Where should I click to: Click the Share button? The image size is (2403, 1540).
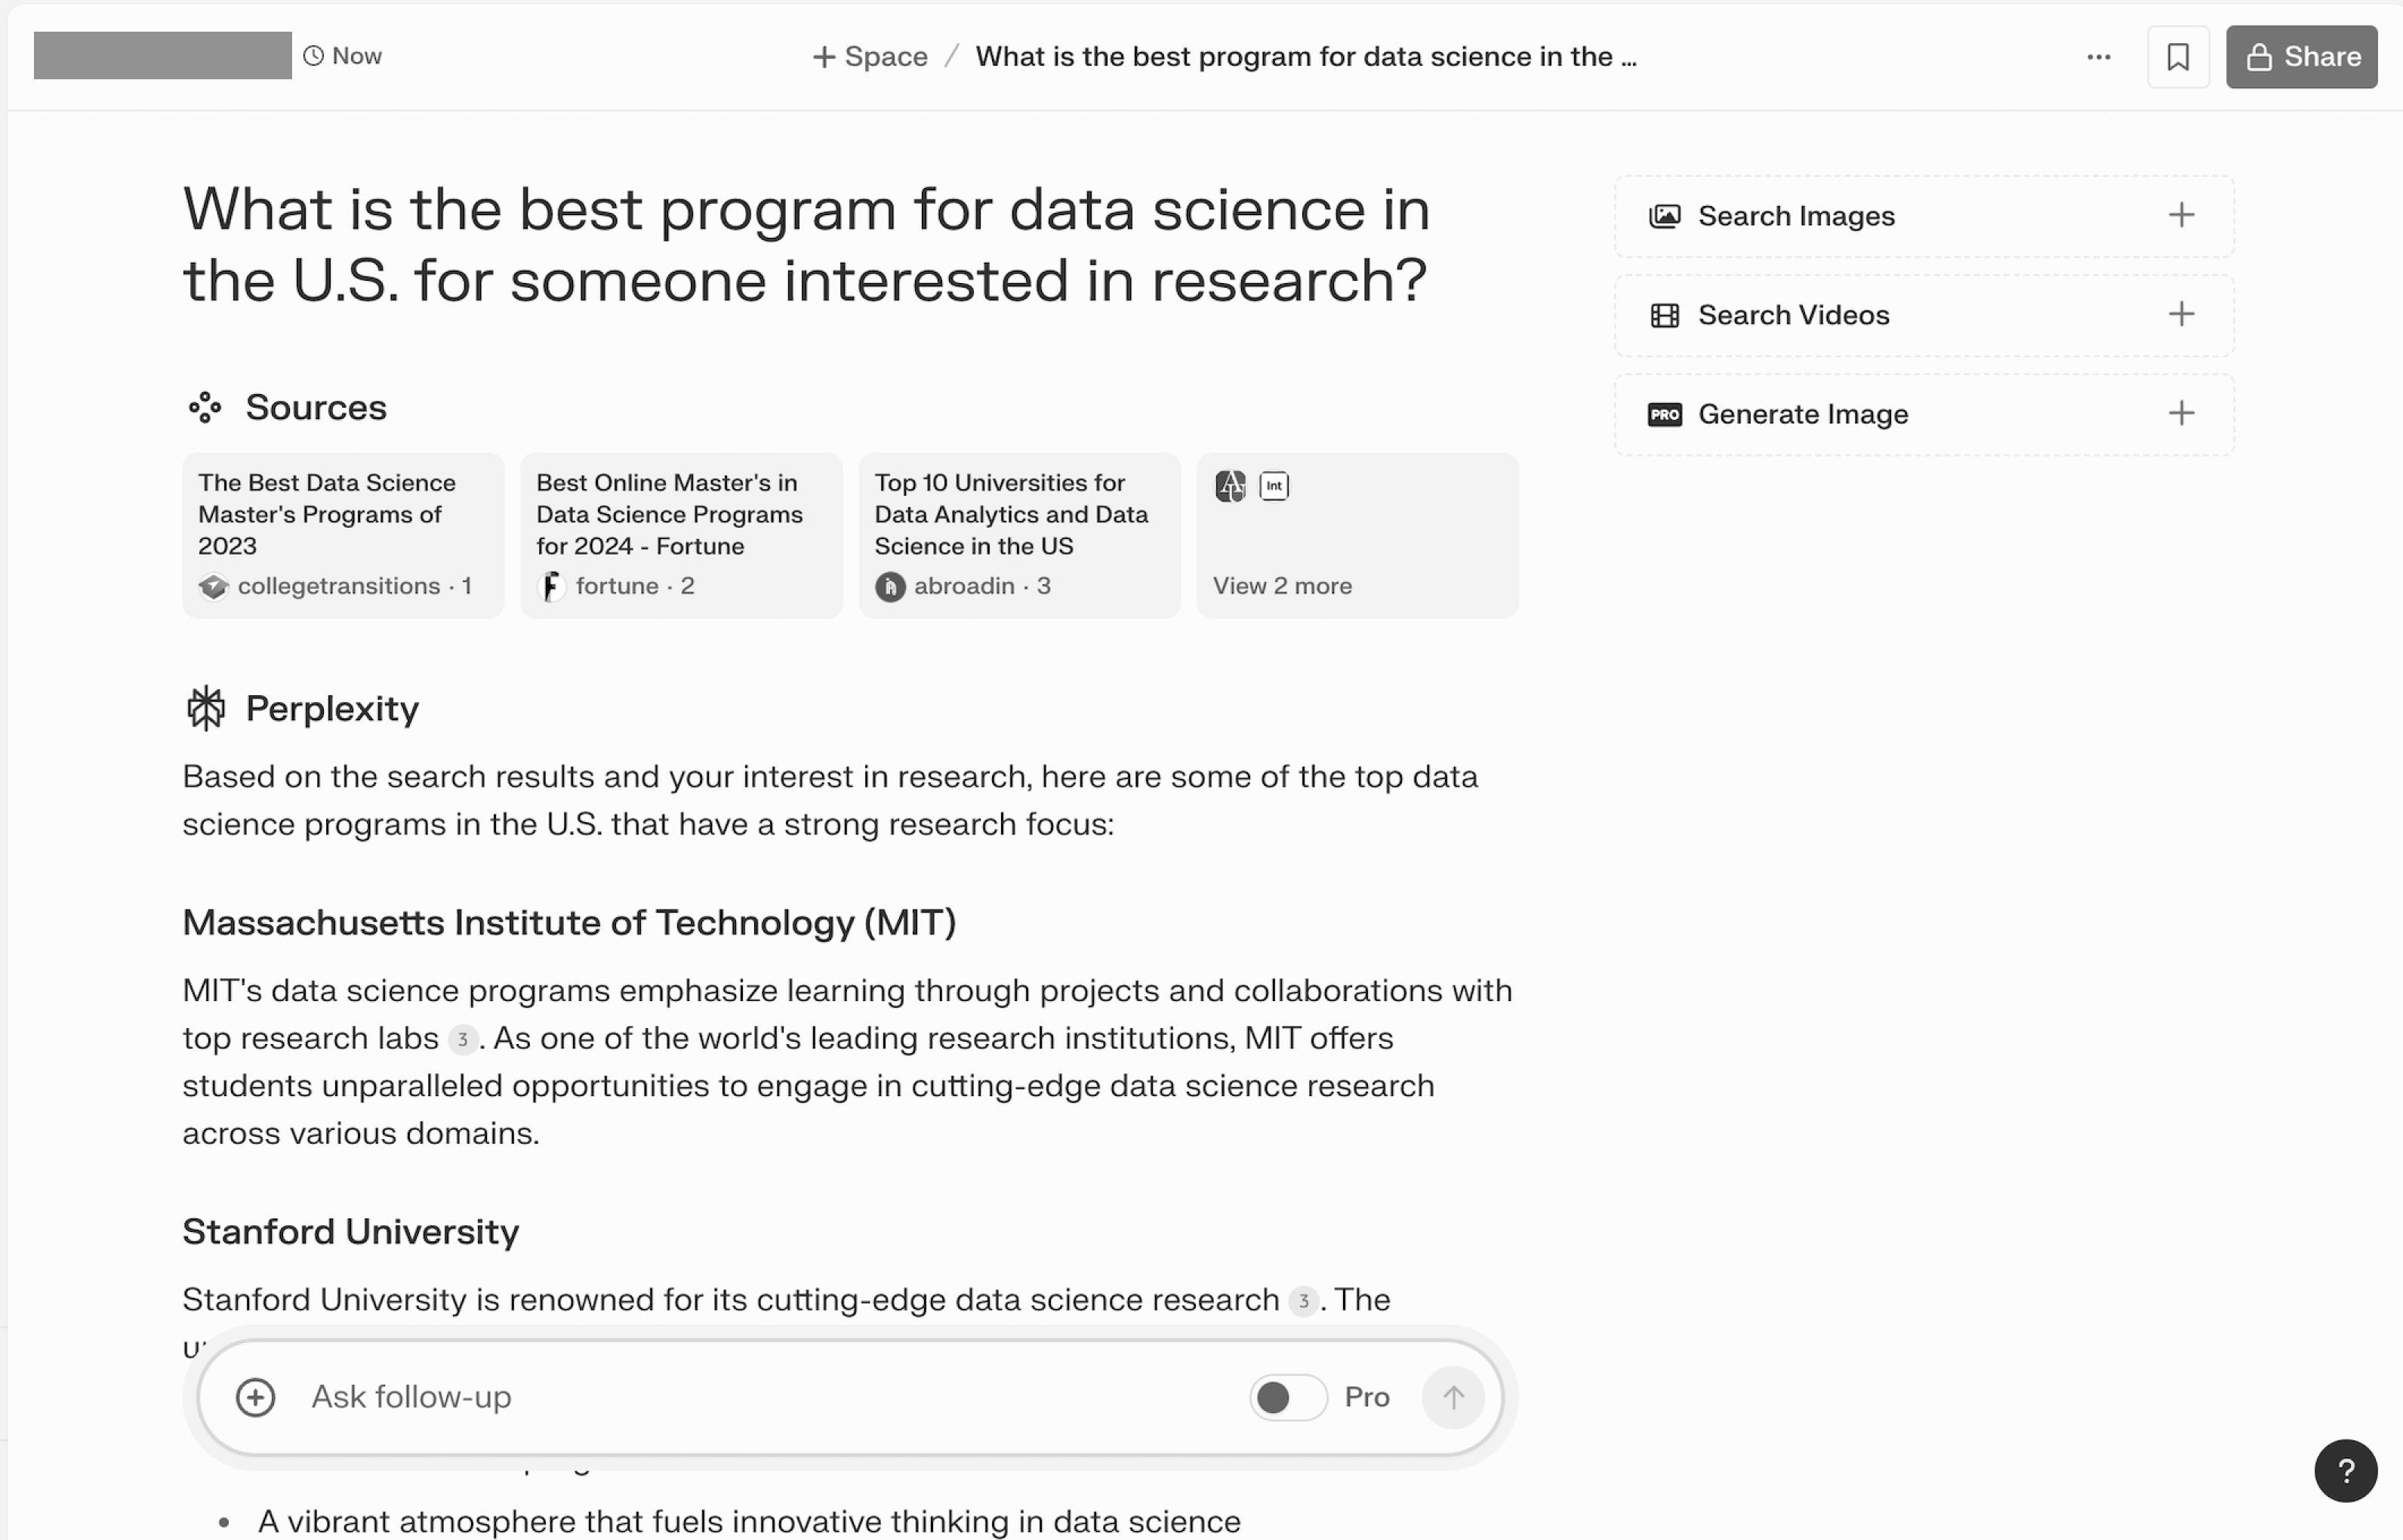2300,57
